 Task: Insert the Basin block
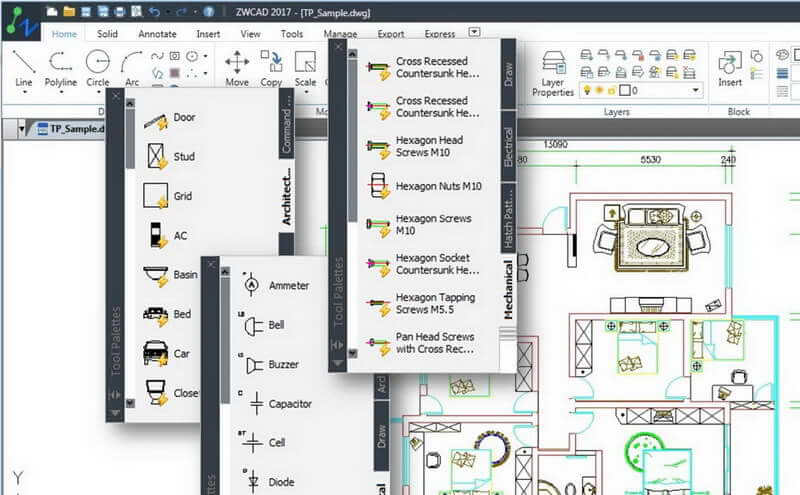[x=170, y=276]
